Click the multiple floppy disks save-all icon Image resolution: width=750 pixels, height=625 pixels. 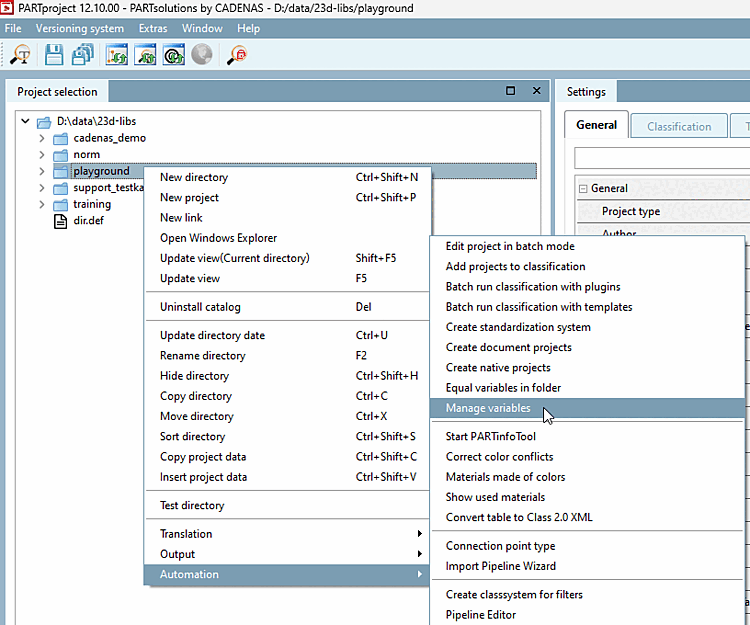(x=82, y=56)
